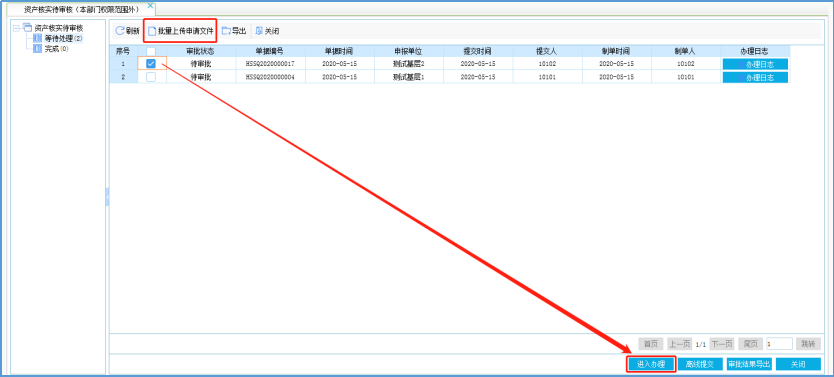Click the 刷新 refresh icon
This screenshot has width=834, height=377.
[120, 31]
